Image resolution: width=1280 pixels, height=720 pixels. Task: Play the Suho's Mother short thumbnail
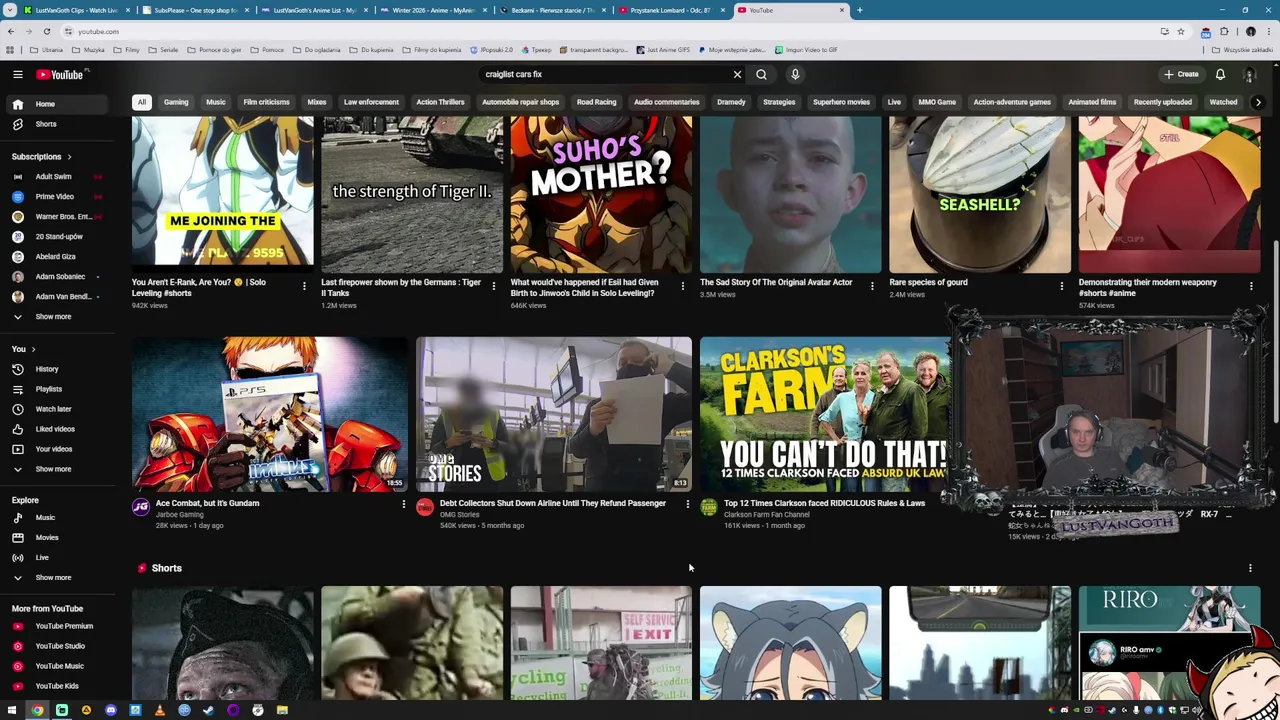coord(601,194)
